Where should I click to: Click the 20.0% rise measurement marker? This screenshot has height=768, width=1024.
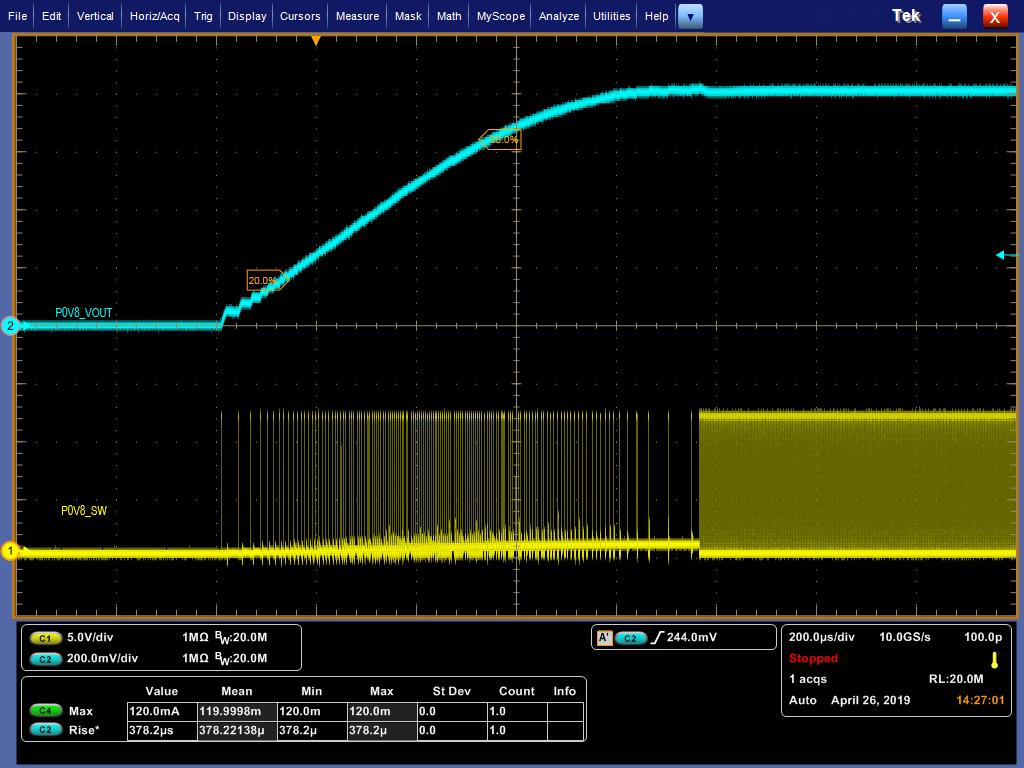[266, 280]
